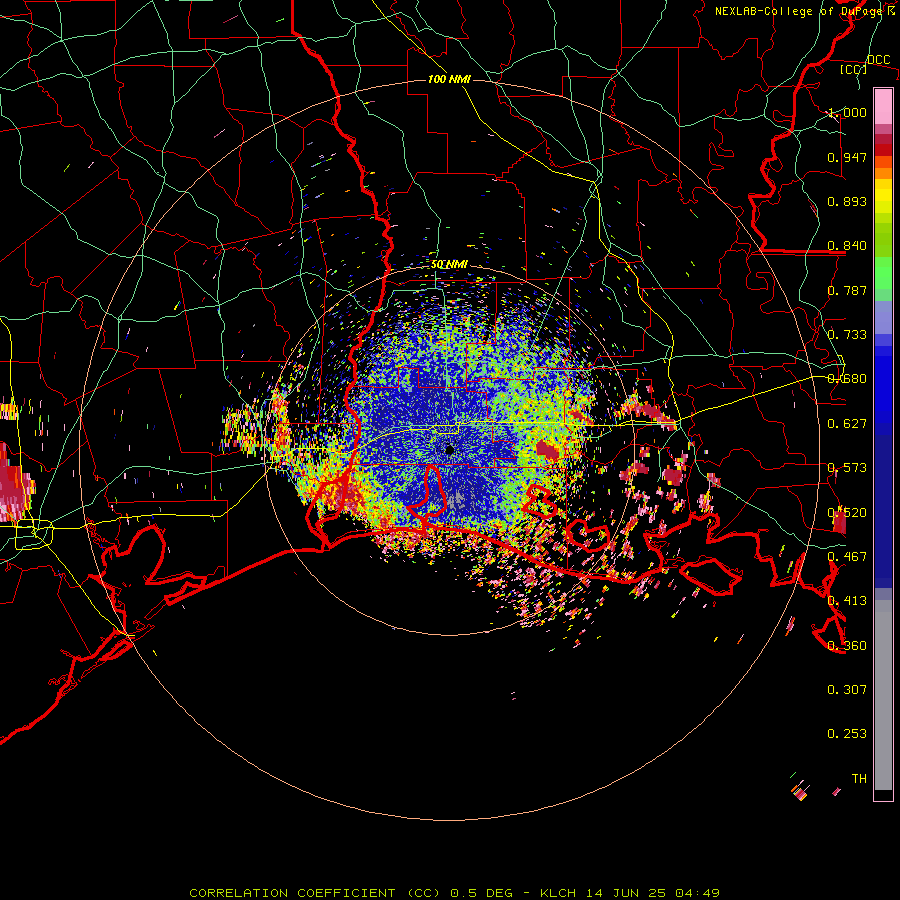Select the 0.253 legend value

point(847,734)
